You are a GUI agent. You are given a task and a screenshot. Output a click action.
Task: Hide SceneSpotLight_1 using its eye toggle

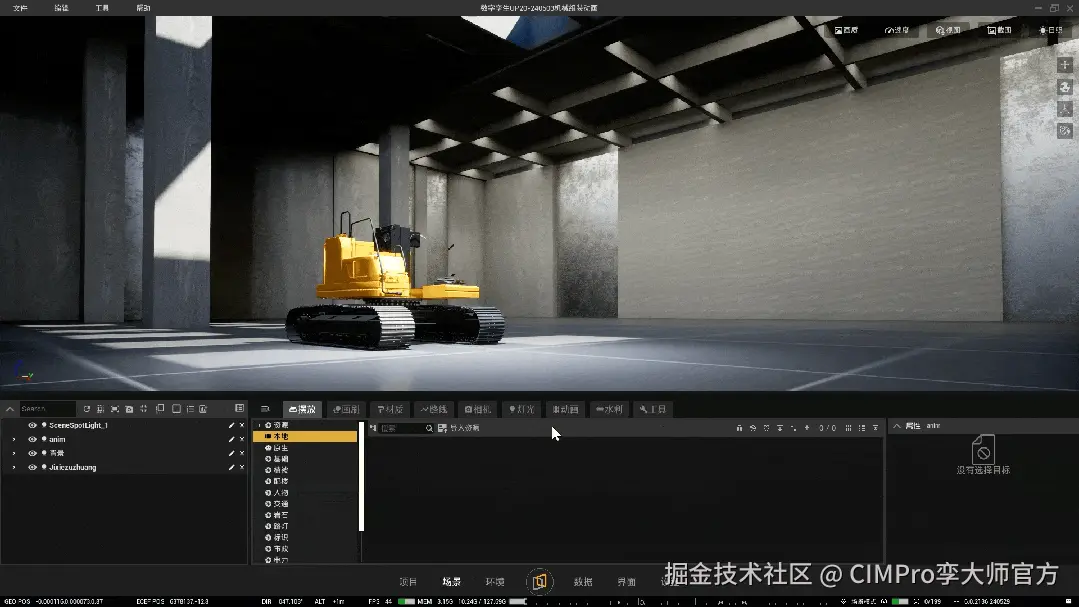coord(31,424)
